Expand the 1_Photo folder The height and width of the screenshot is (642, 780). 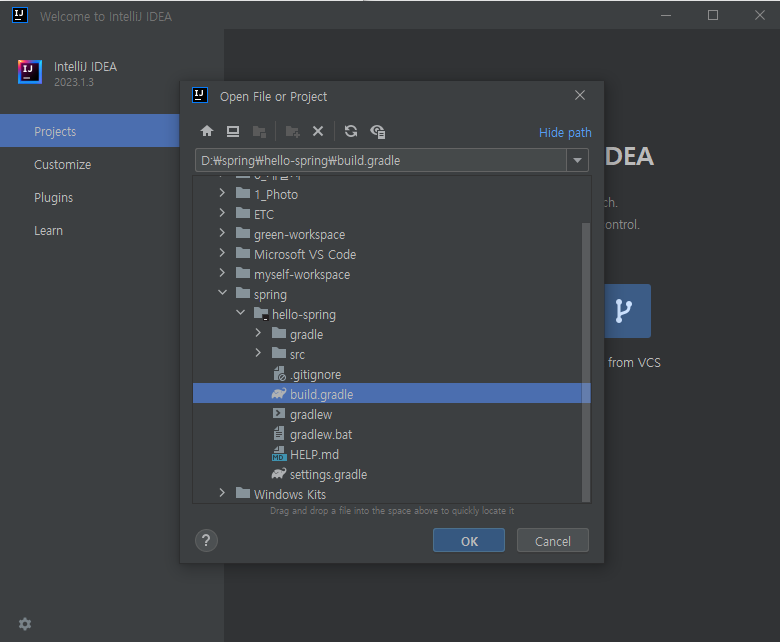pyautogui.click(x=222, y=193)
